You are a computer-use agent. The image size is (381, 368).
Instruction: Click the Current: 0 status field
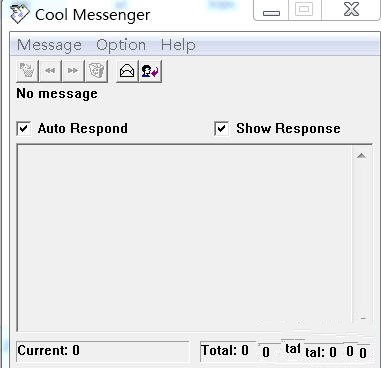(103, 351)
